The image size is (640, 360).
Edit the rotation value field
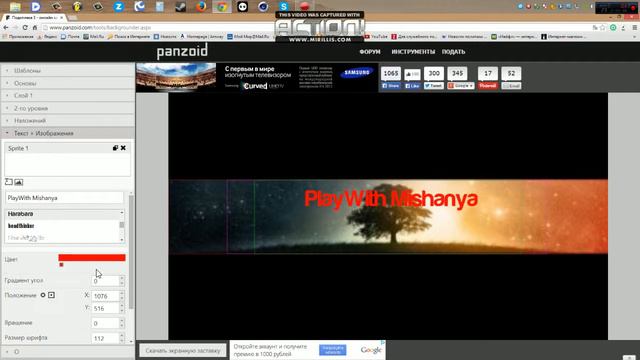[x=105, y=323]
